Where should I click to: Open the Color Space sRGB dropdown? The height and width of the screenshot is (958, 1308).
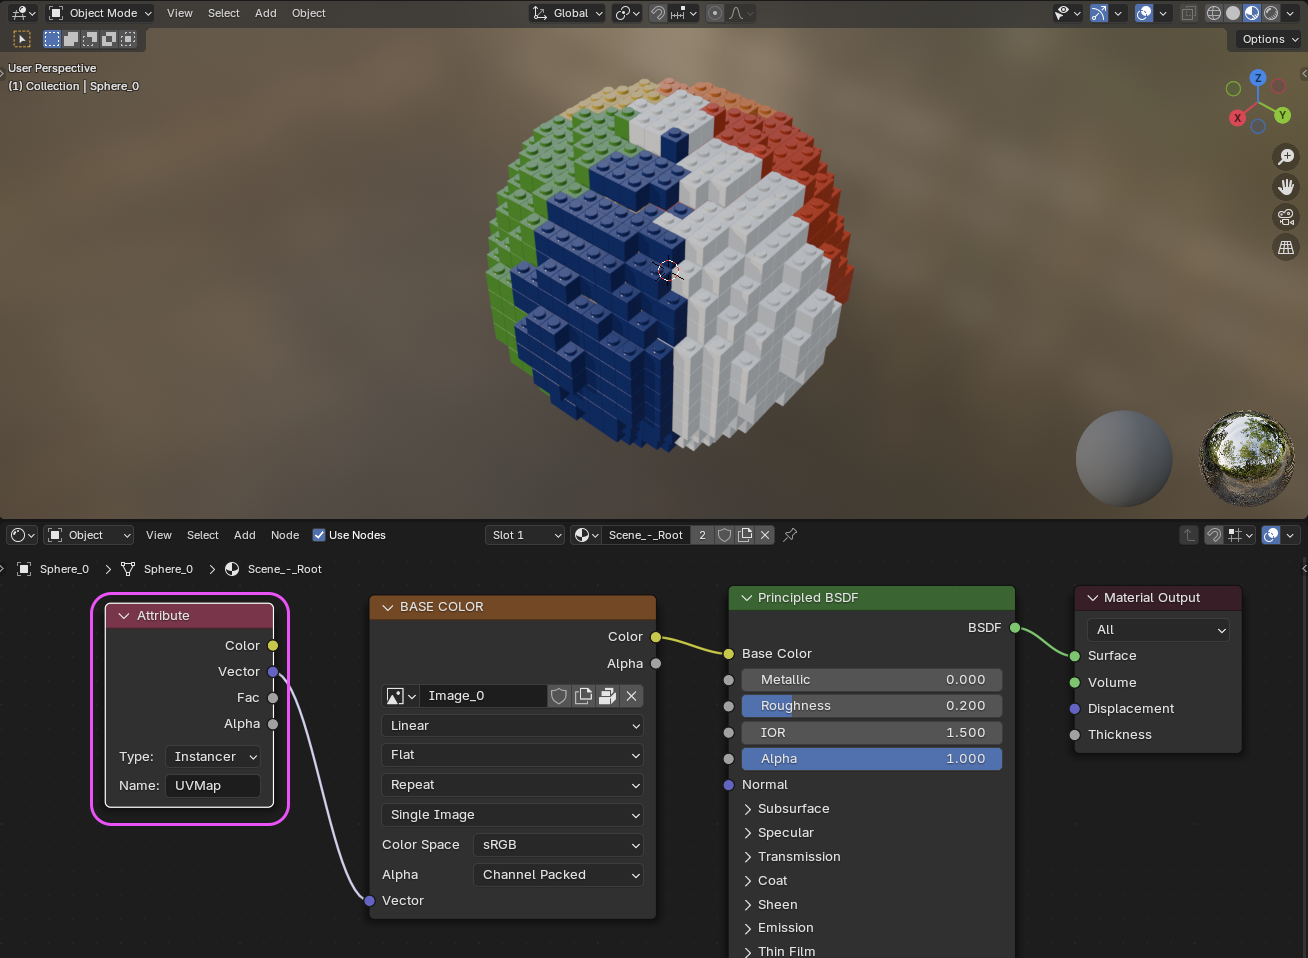[558, 845]
